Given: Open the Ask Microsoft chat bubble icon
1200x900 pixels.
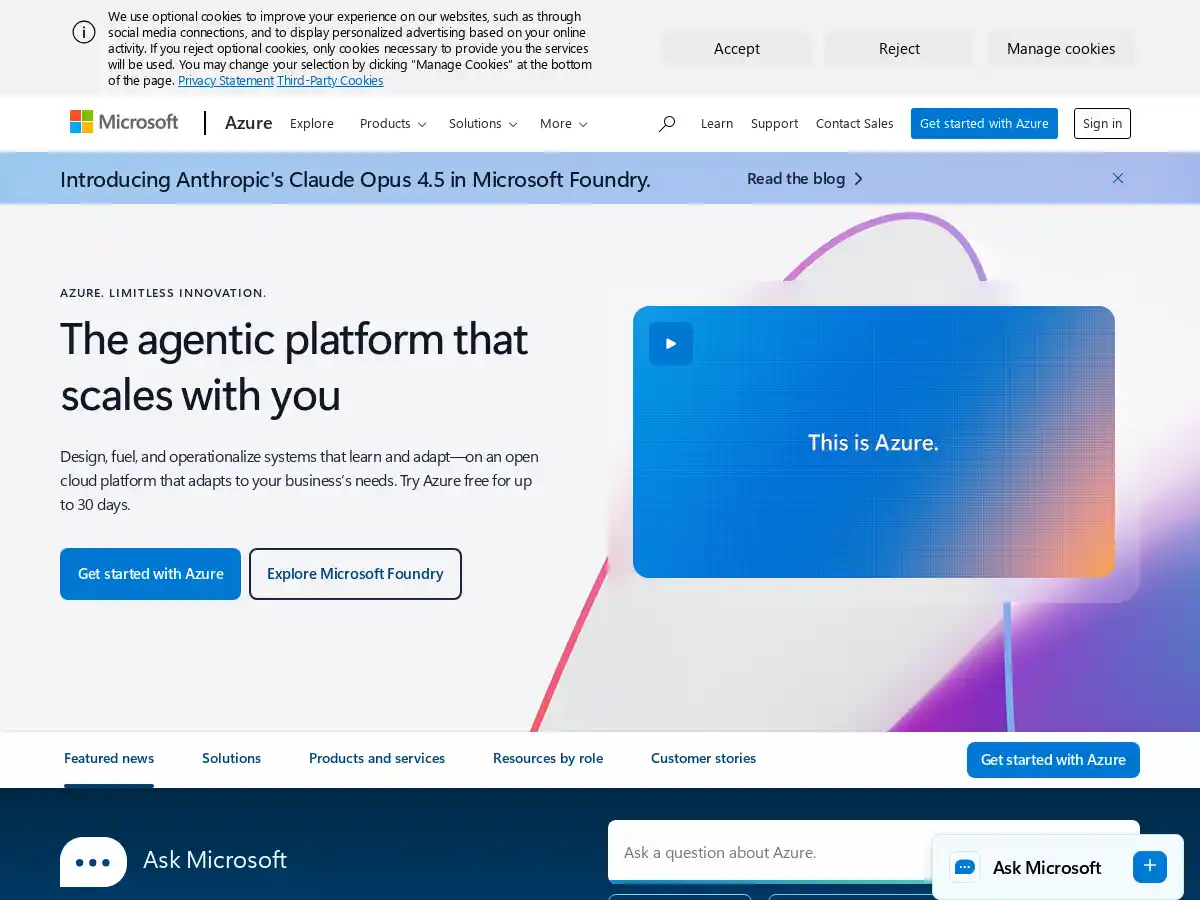Looking at the screenshot, I should [965, 867].
